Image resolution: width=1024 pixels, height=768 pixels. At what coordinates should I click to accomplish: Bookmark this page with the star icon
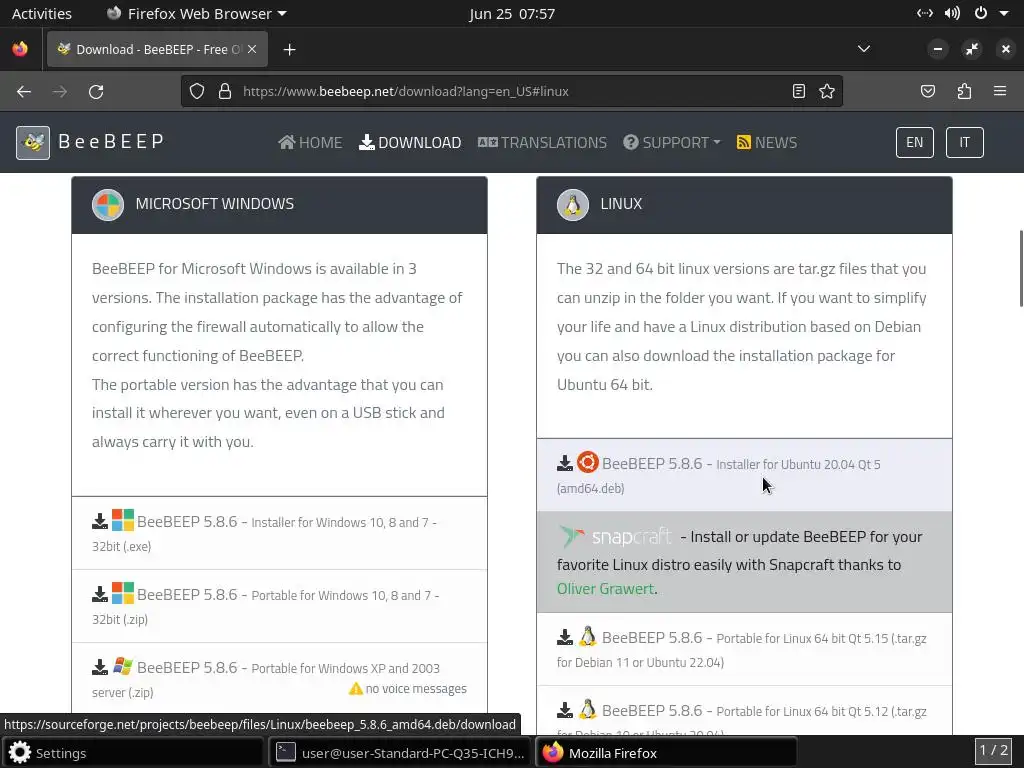point(827,91)
